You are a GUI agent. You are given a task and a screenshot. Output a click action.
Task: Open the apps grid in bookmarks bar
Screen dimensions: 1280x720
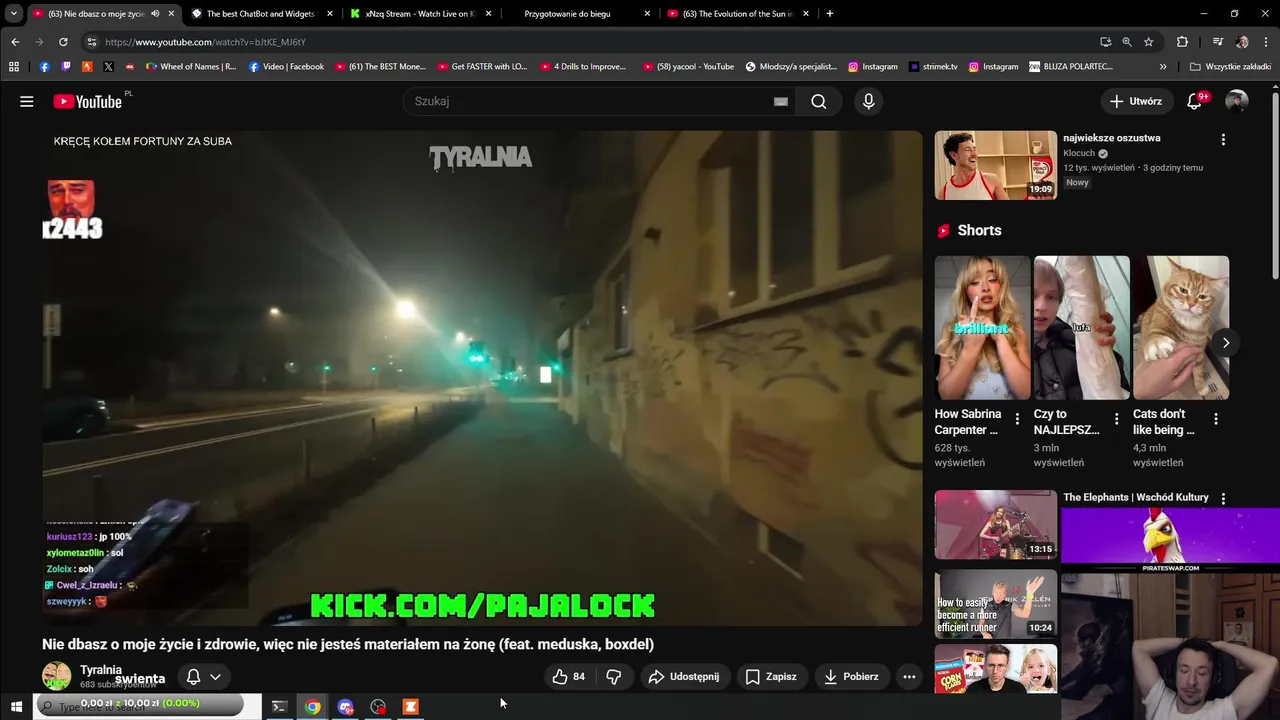coord(14,67)
